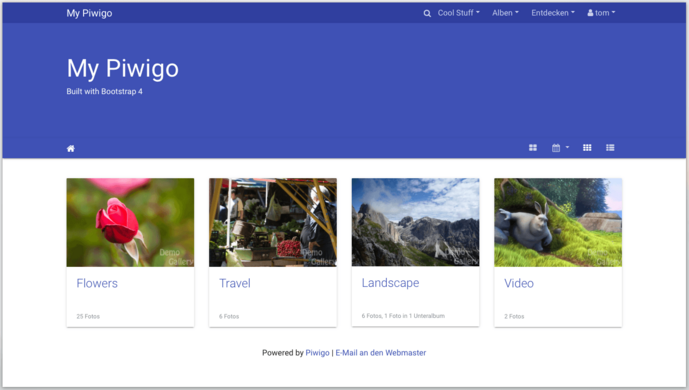Open the Landscape album title

[390, 283]
